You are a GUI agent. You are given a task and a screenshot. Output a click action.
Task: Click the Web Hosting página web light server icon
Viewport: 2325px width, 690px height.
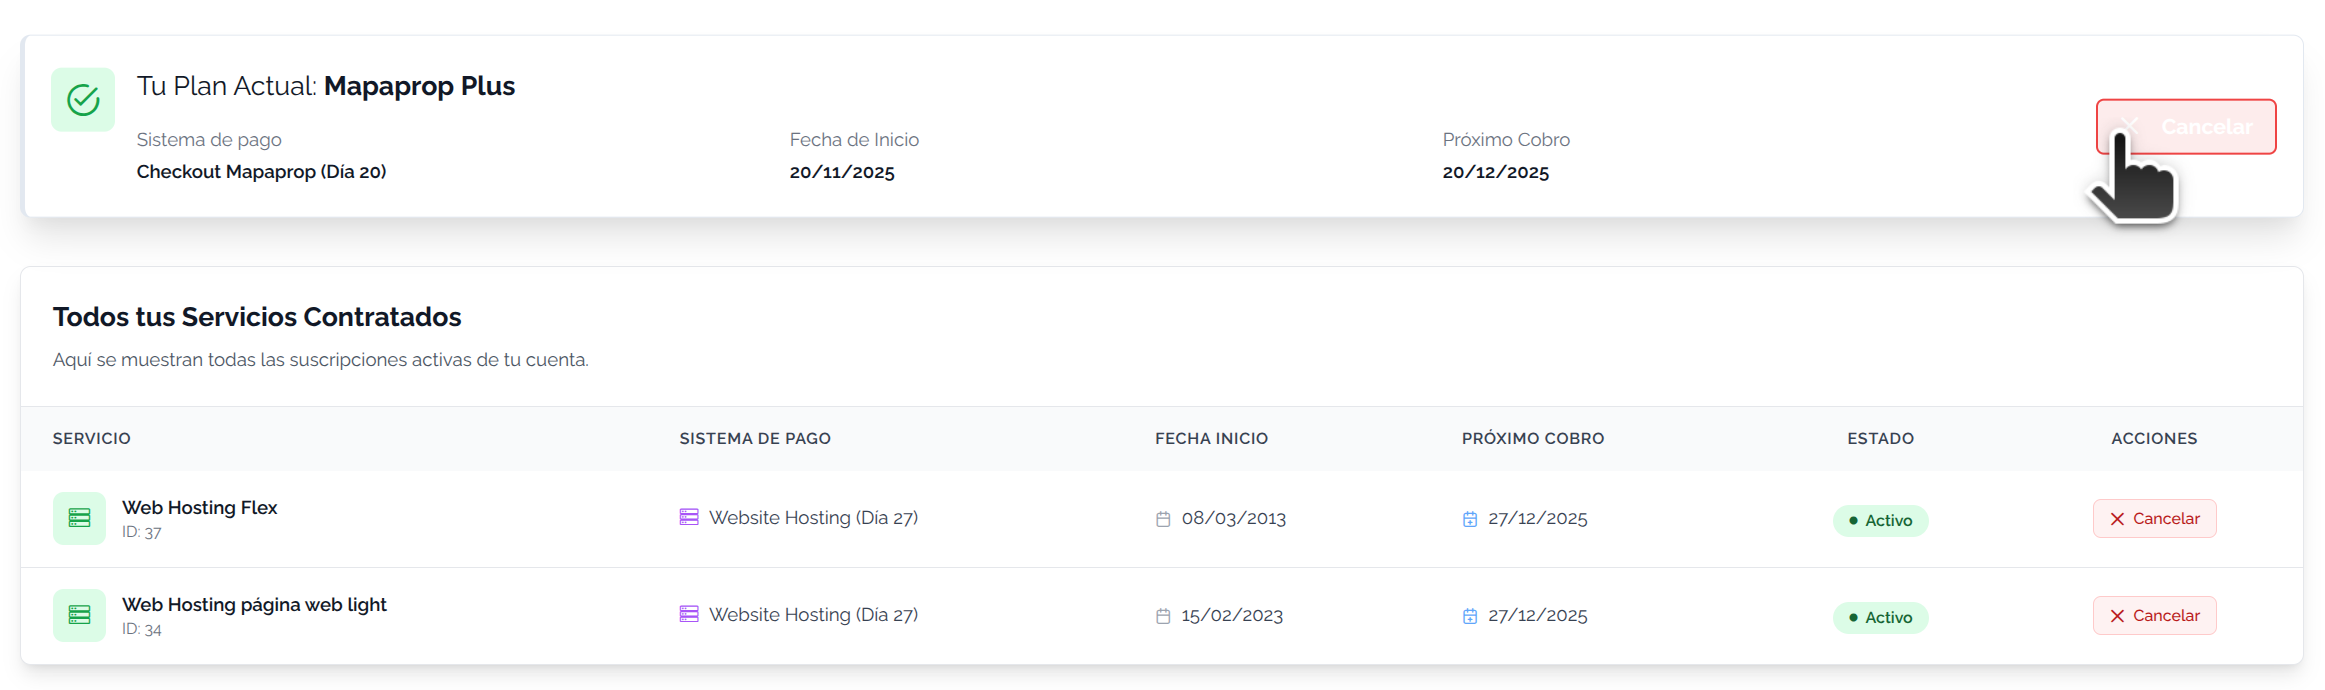click(x=79, y=615)
